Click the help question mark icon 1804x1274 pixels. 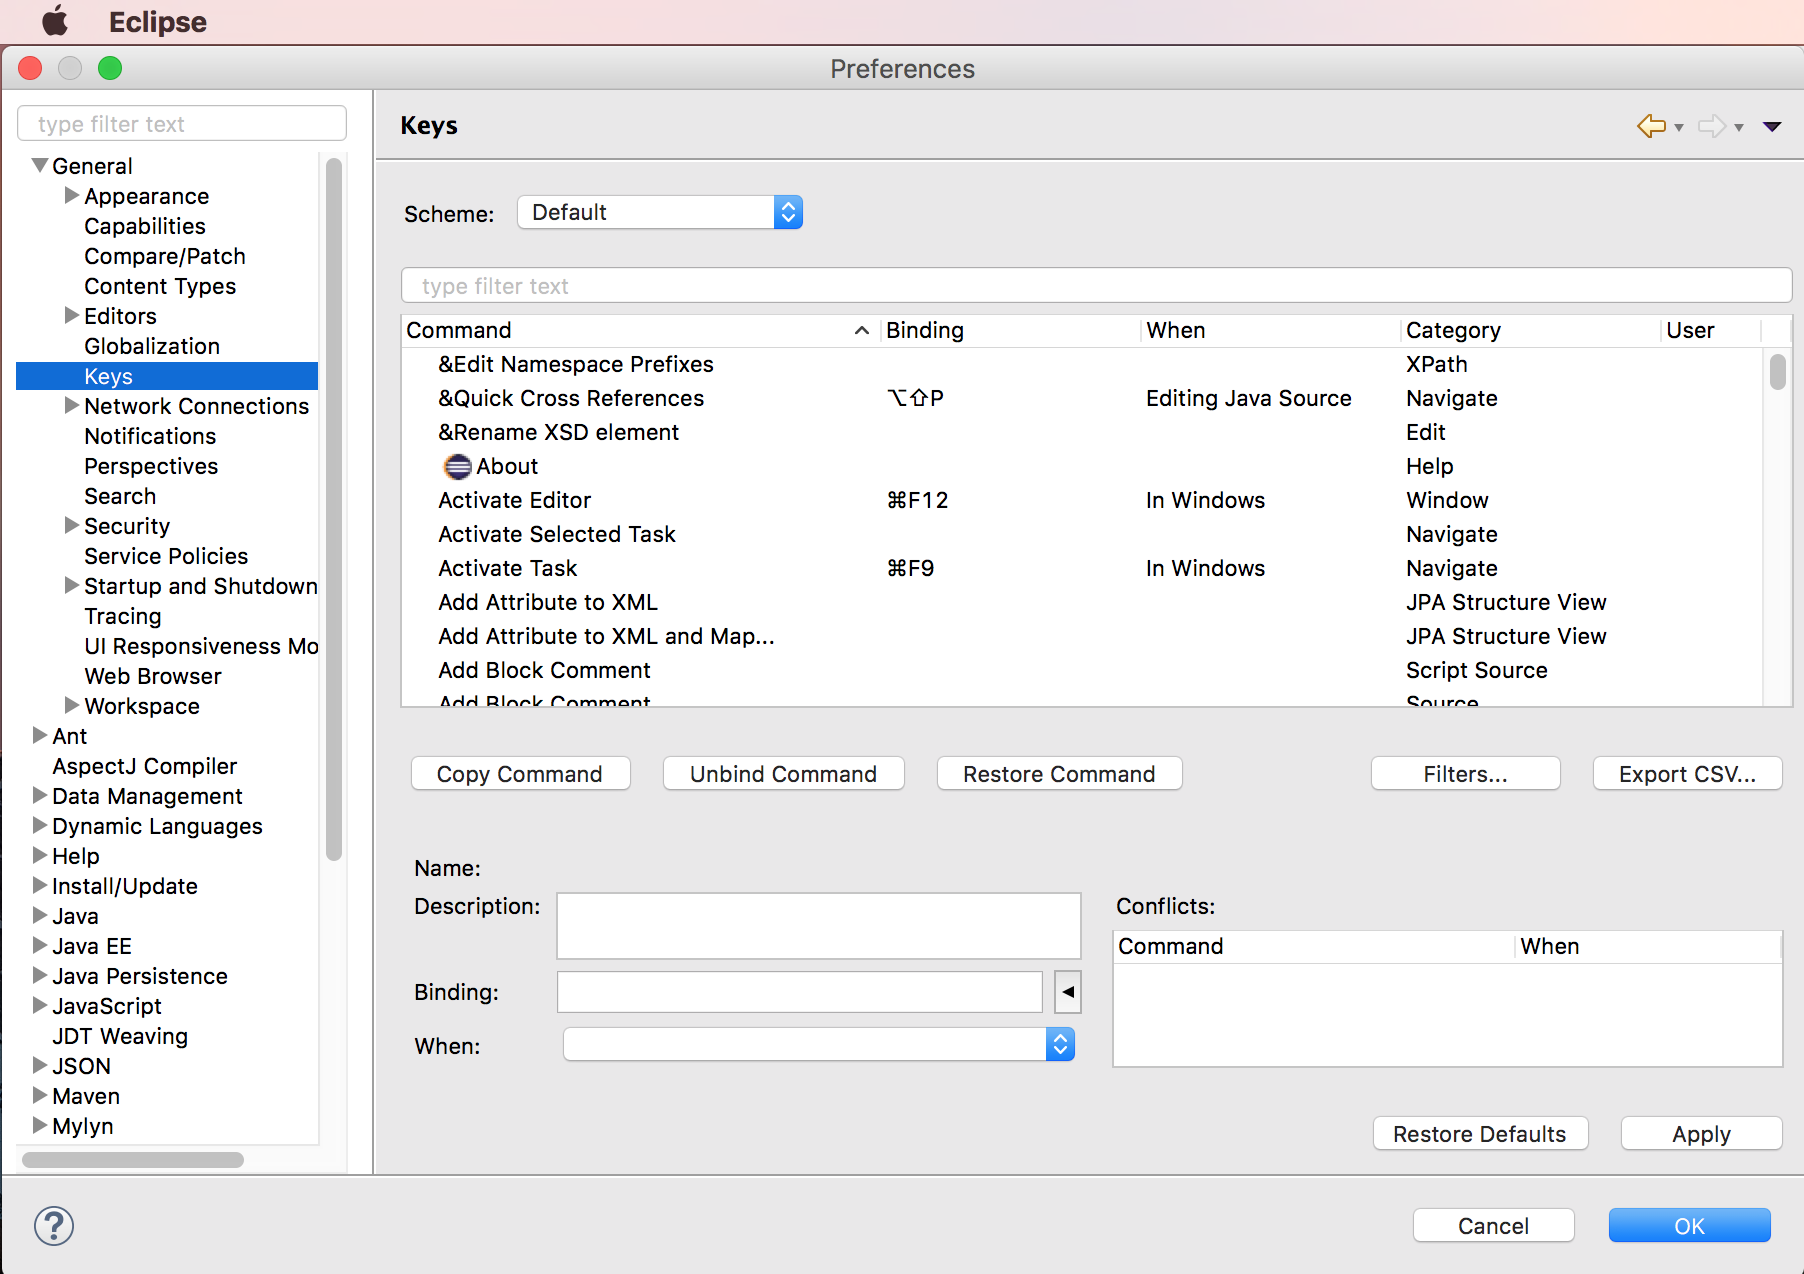point(54,1225)
